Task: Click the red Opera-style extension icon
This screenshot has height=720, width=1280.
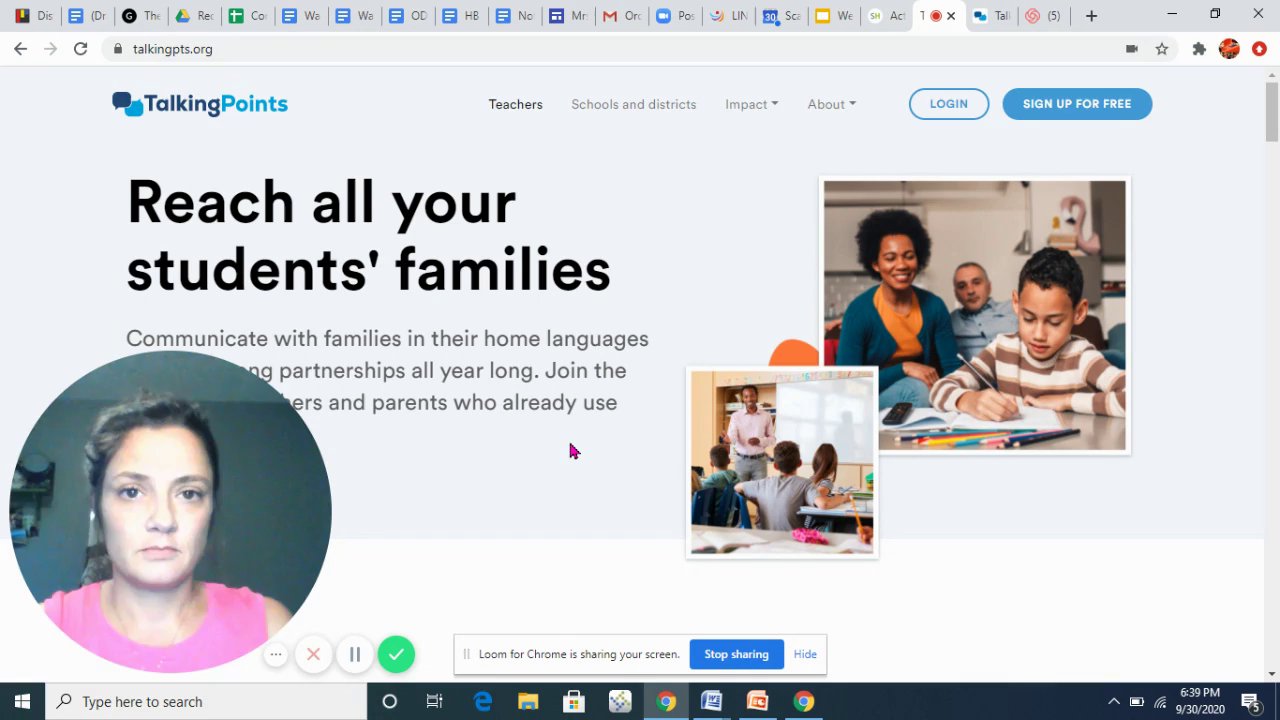Action: pyautogui.click(x=1259, y=48)
